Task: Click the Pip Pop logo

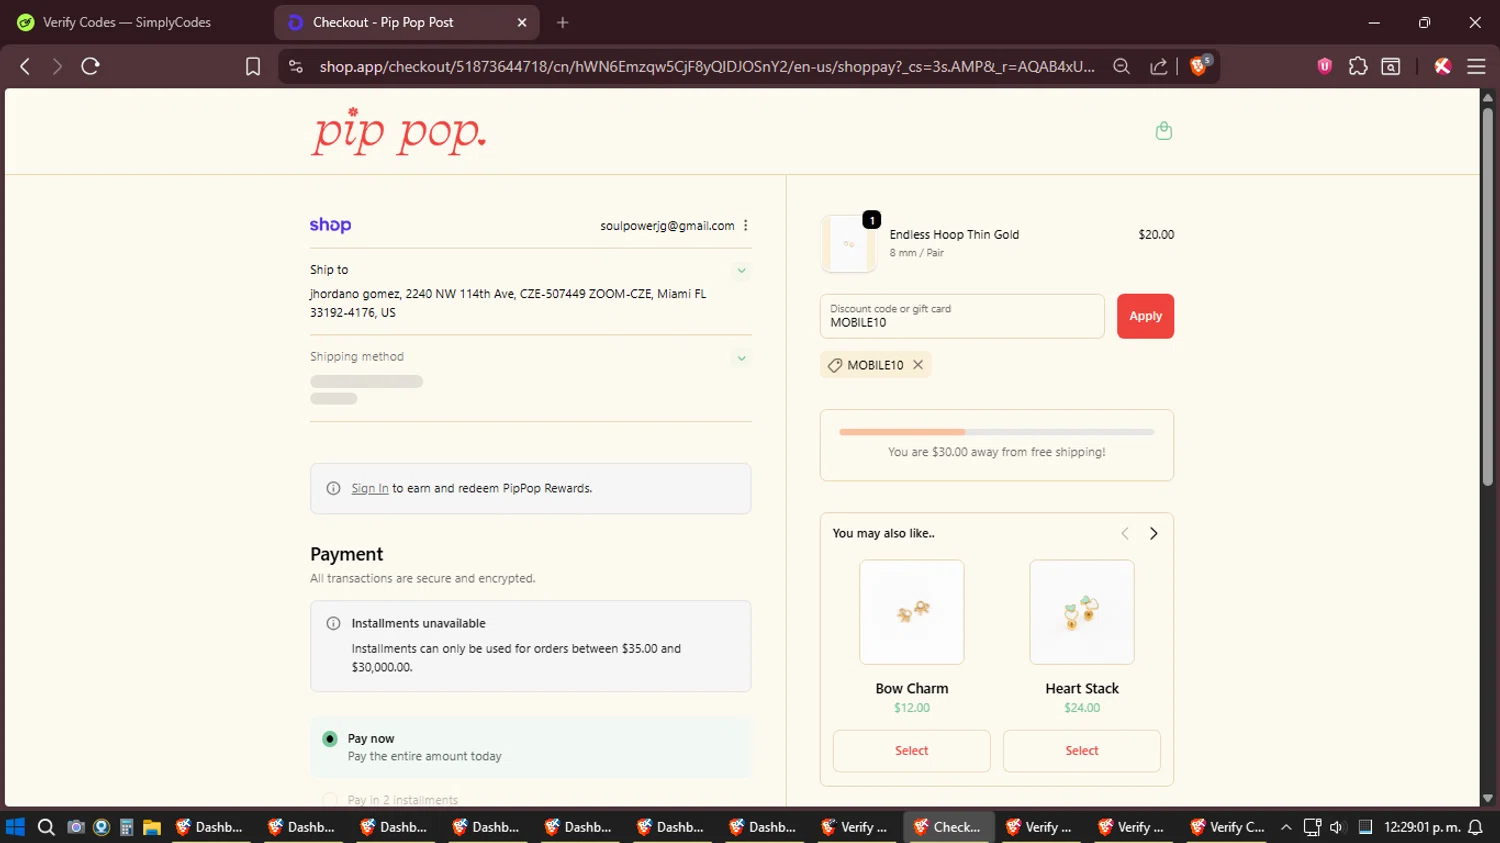Action: [398, 131]
